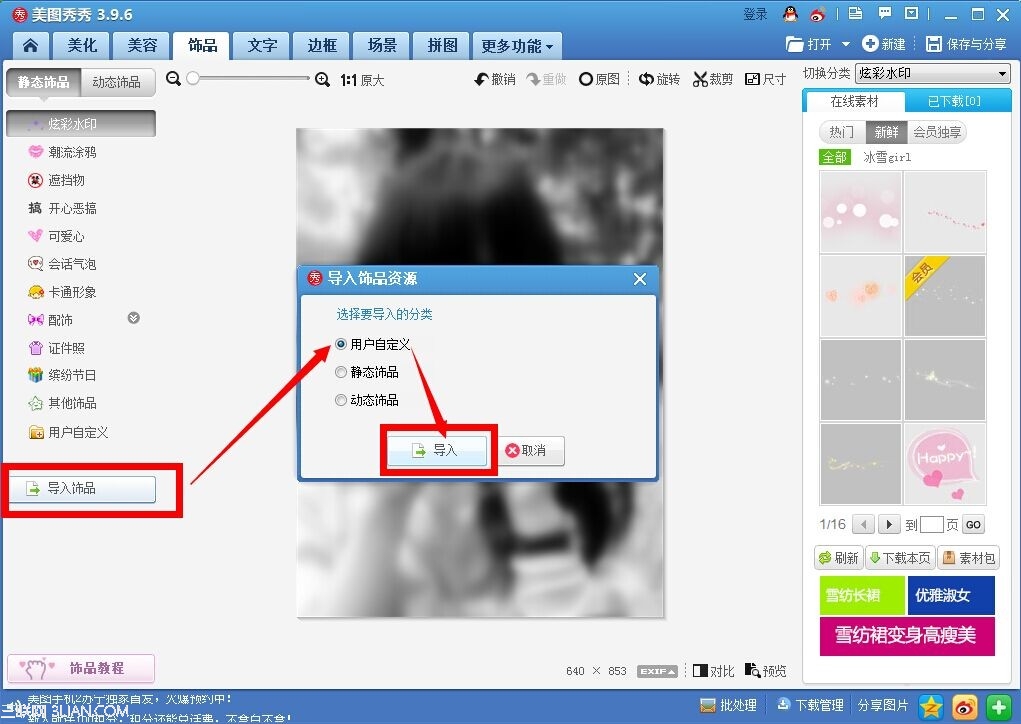Click the 打开 folder icon
1021x724 pixels.
click(x=794, y=44)
